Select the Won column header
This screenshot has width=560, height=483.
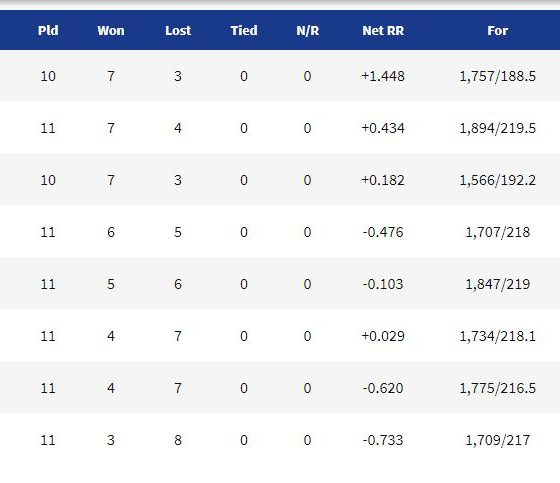(111, 31)
